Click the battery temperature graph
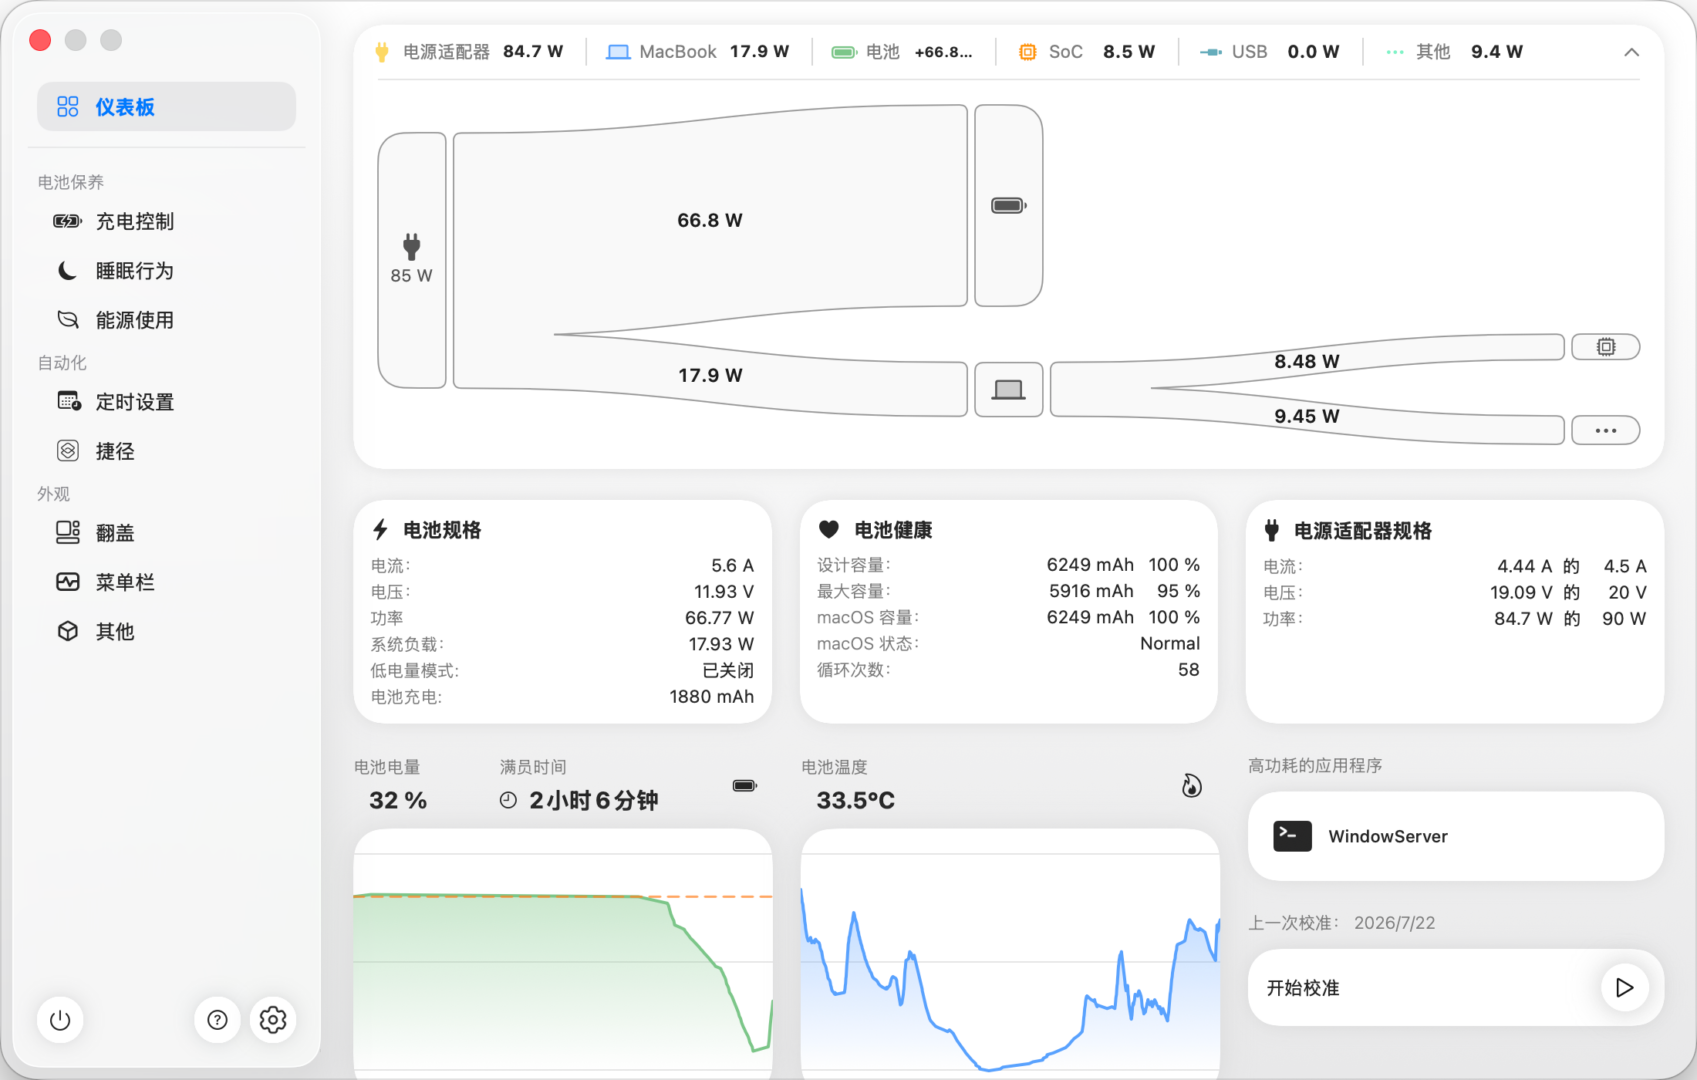The width and height of the screenshot is (1697, 1080). pyautogui.click(x=1010, y=953)
